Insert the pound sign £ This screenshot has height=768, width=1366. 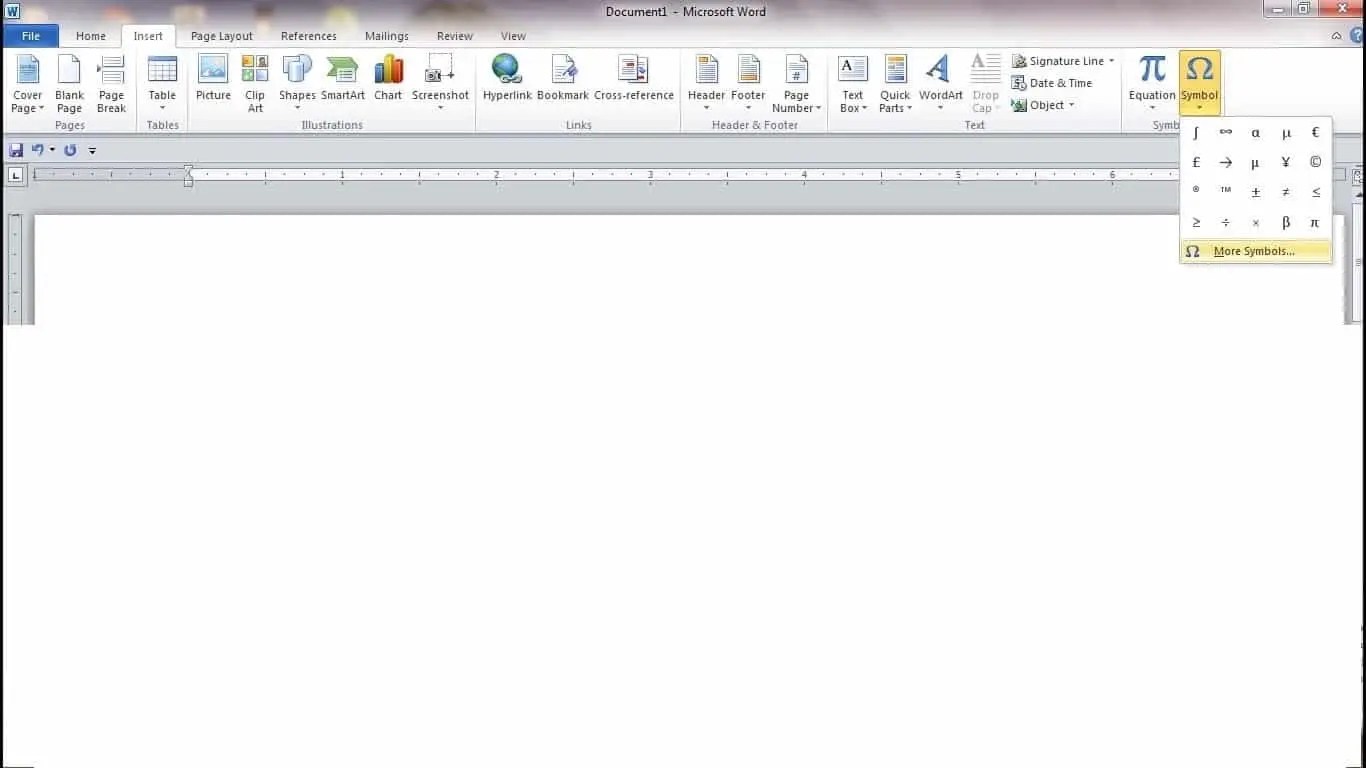[1196, 162]
